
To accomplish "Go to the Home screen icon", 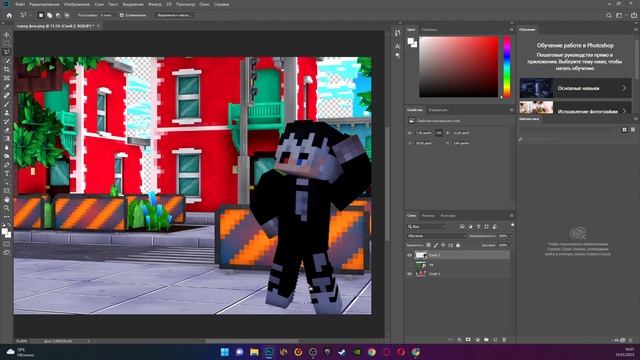I will (9, 15).
